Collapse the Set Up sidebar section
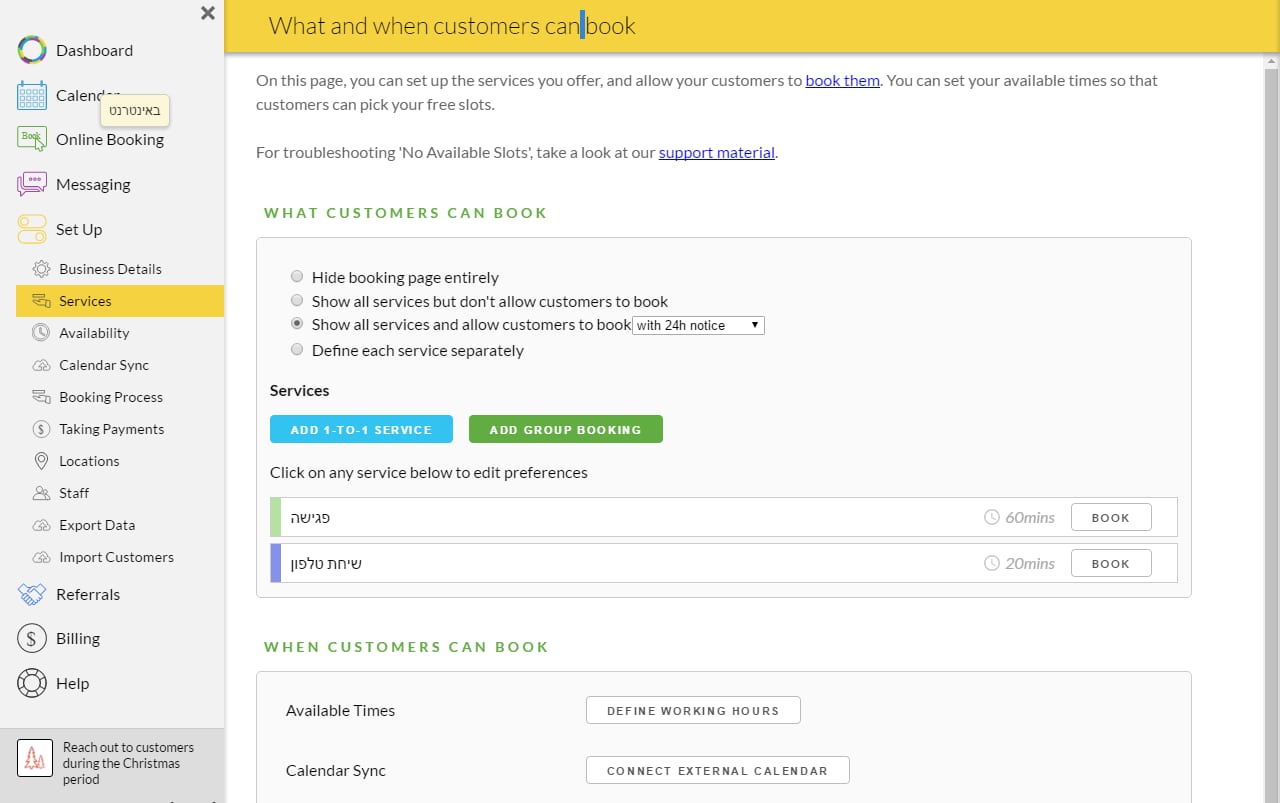Viewport: 1280px width, 803px height. click(79, 229)
